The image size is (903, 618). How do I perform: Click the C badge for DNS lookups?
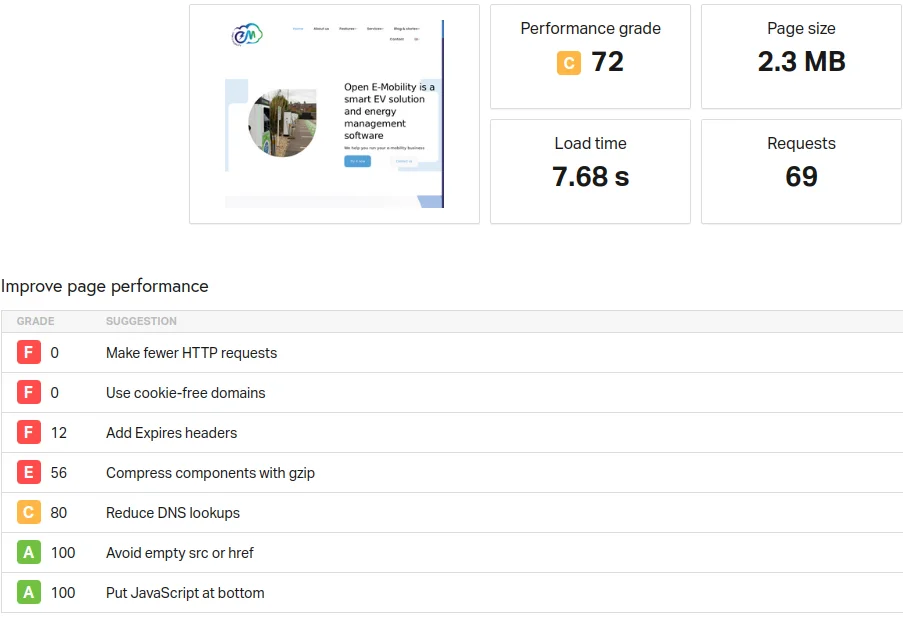pyautogui.click(x=28, y=513)
